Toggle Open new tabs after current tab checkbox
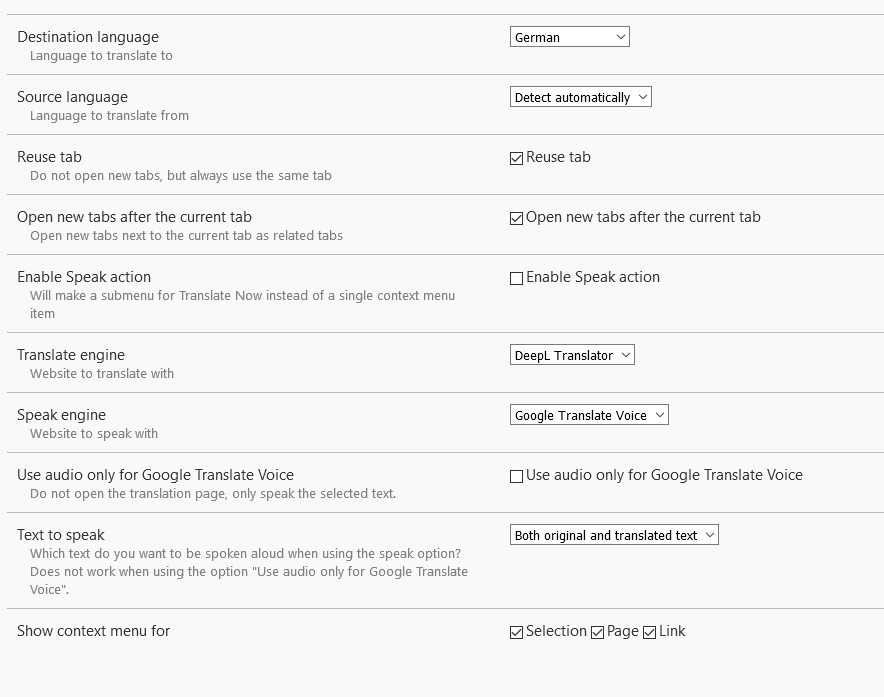The image size is (884, 697). 516,218
